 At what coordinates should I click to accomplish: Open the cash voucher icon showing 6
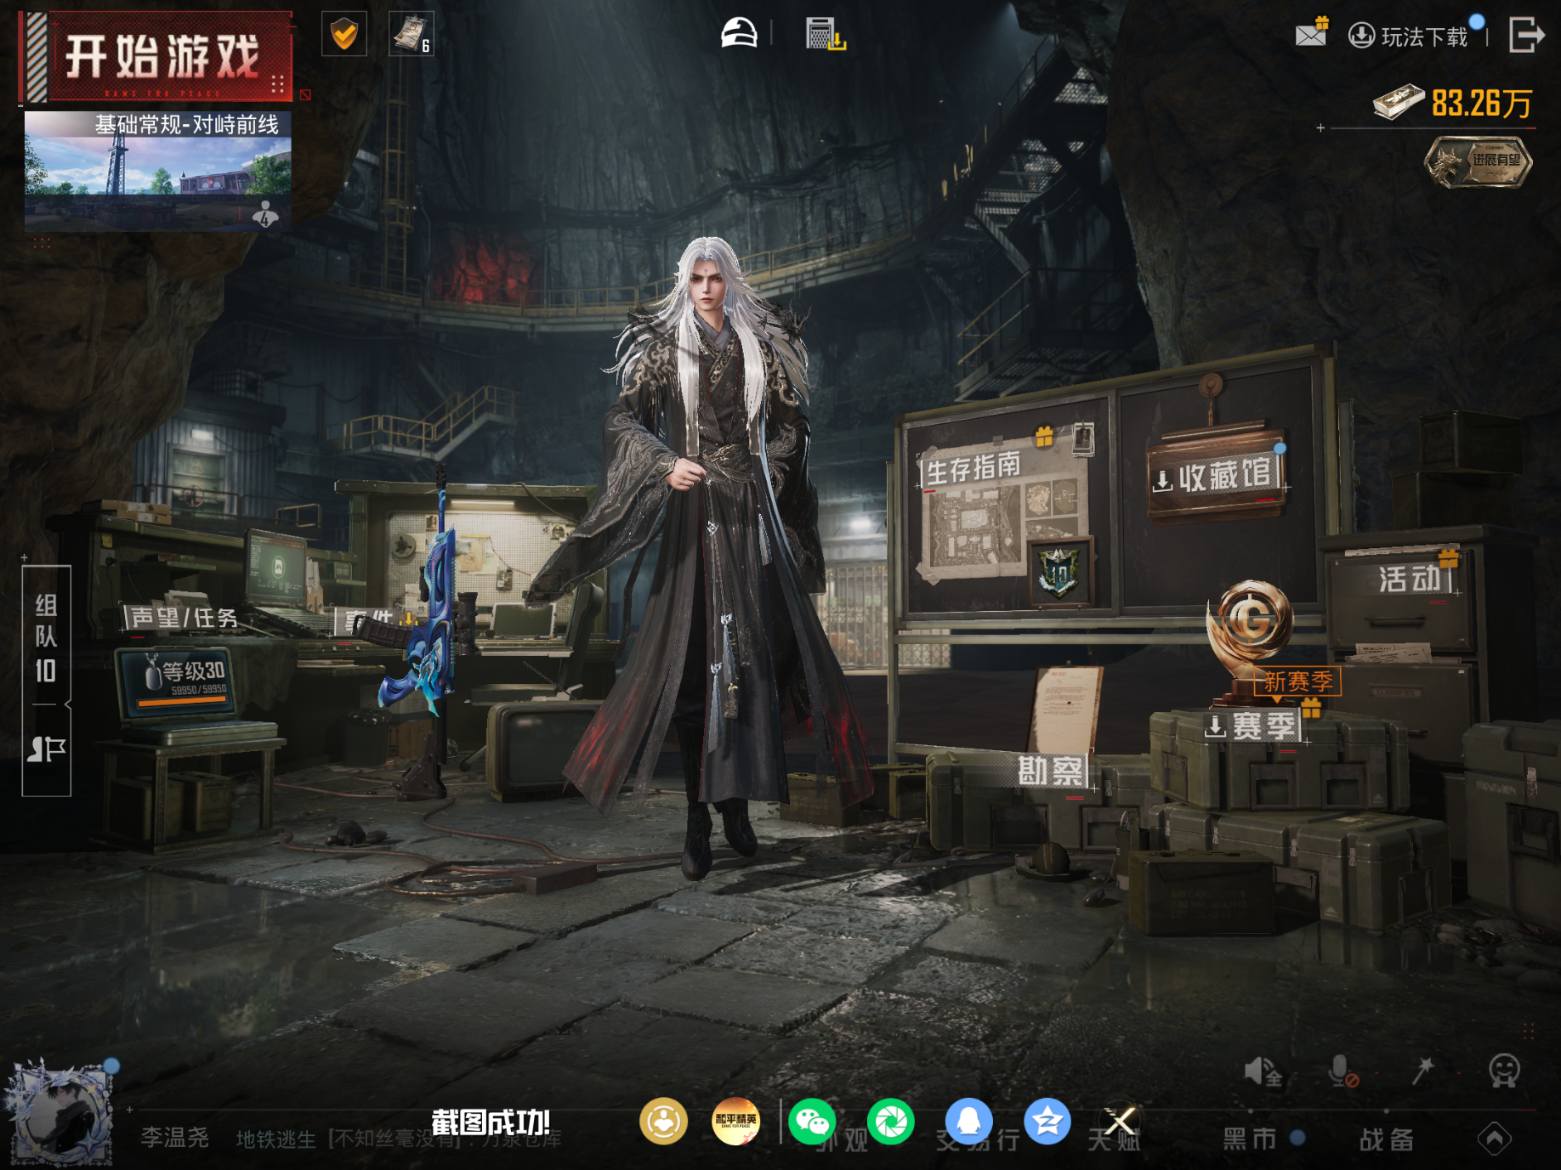[x=411, y=35]
